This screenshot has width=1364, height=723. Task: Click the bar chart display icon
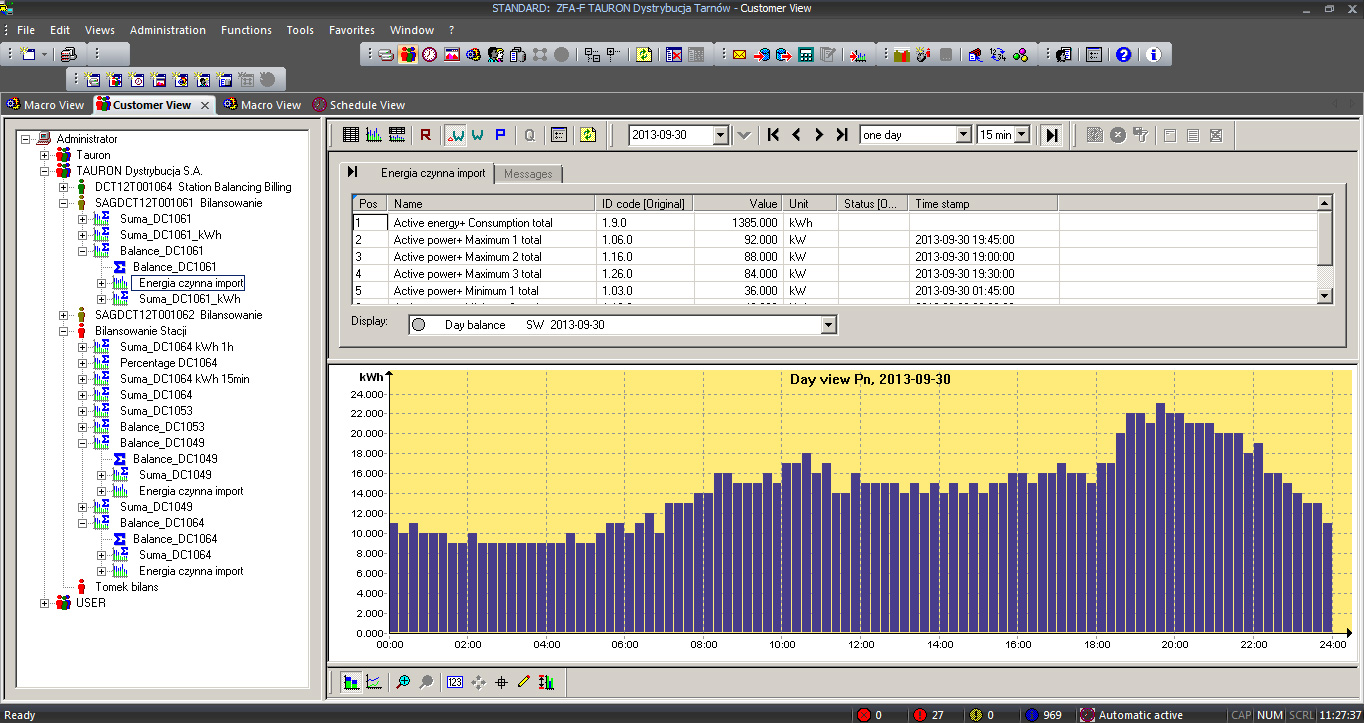(351, 682)
